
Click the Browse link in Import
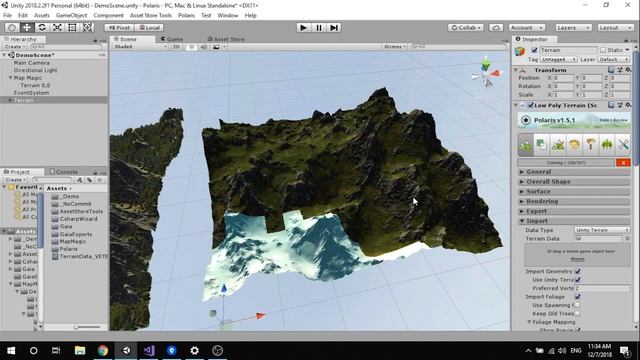[x=577, y=259]
